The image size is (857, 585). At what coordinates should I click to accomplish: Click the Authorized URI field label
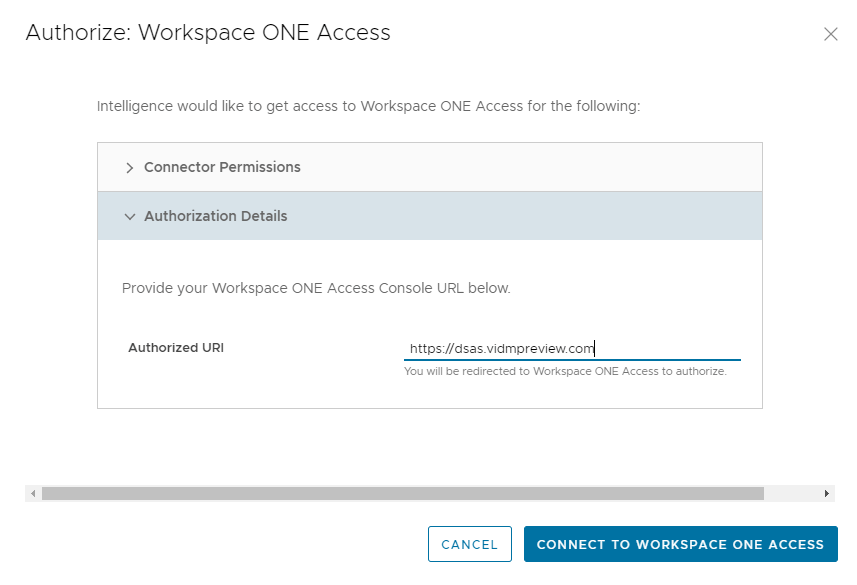click(176, 348)
